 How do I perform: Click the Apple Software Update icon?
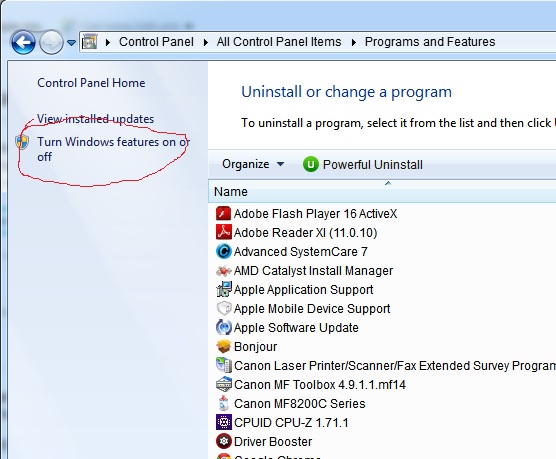[x=223, y=327]
